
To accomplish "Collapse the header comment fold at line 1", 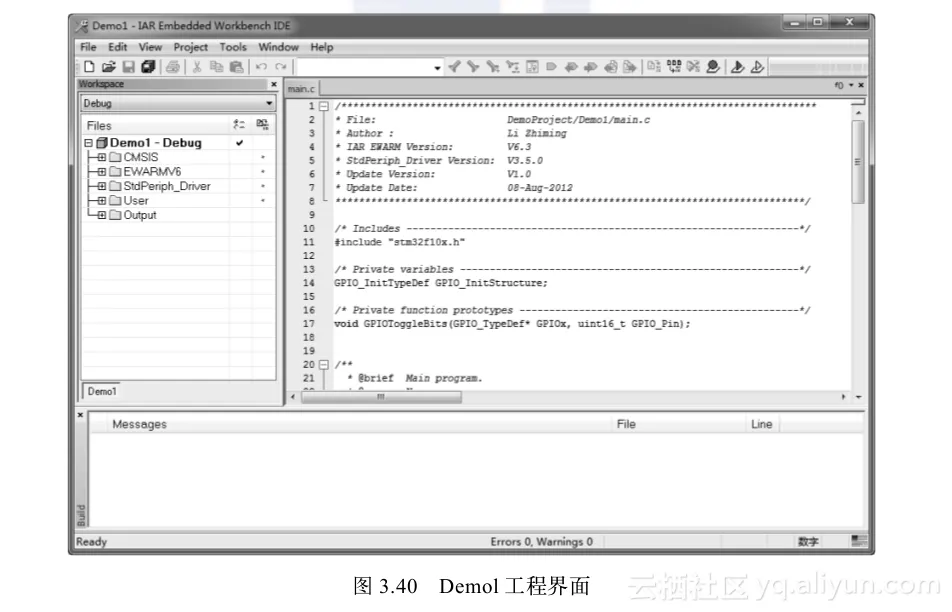I will pos(324,106).
